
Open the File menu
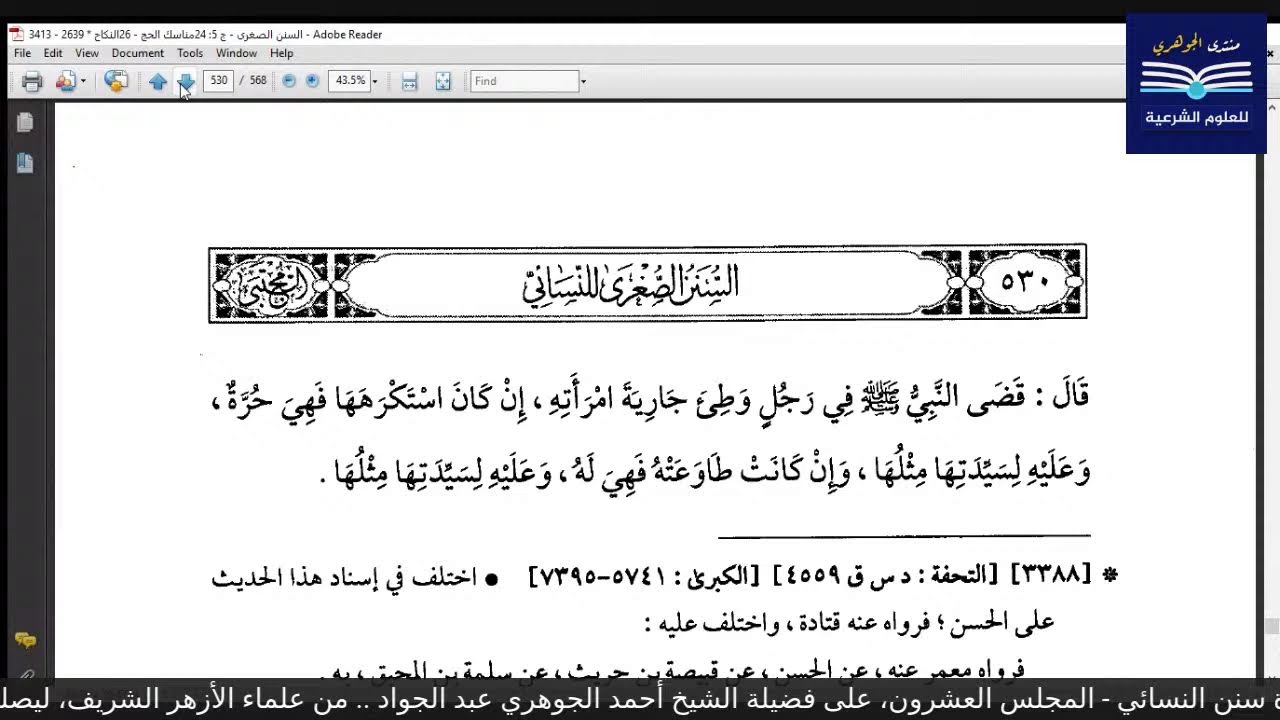coord(22,53)
